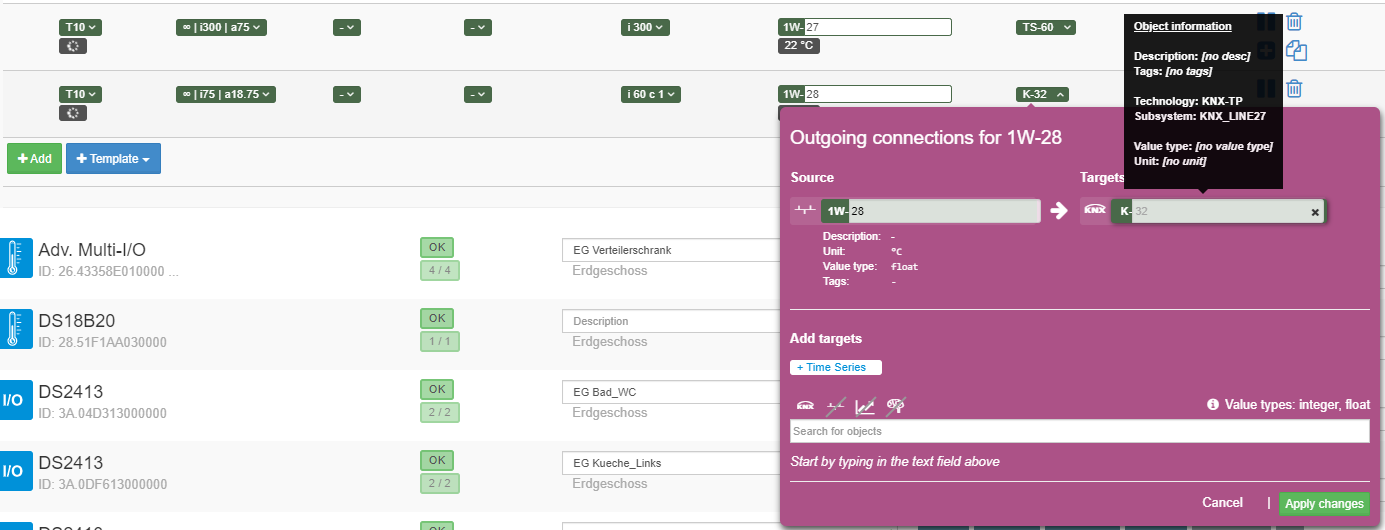1385x530 pixels.
Task: Click empty Description field of DS18B20
Action: [669, 321]
